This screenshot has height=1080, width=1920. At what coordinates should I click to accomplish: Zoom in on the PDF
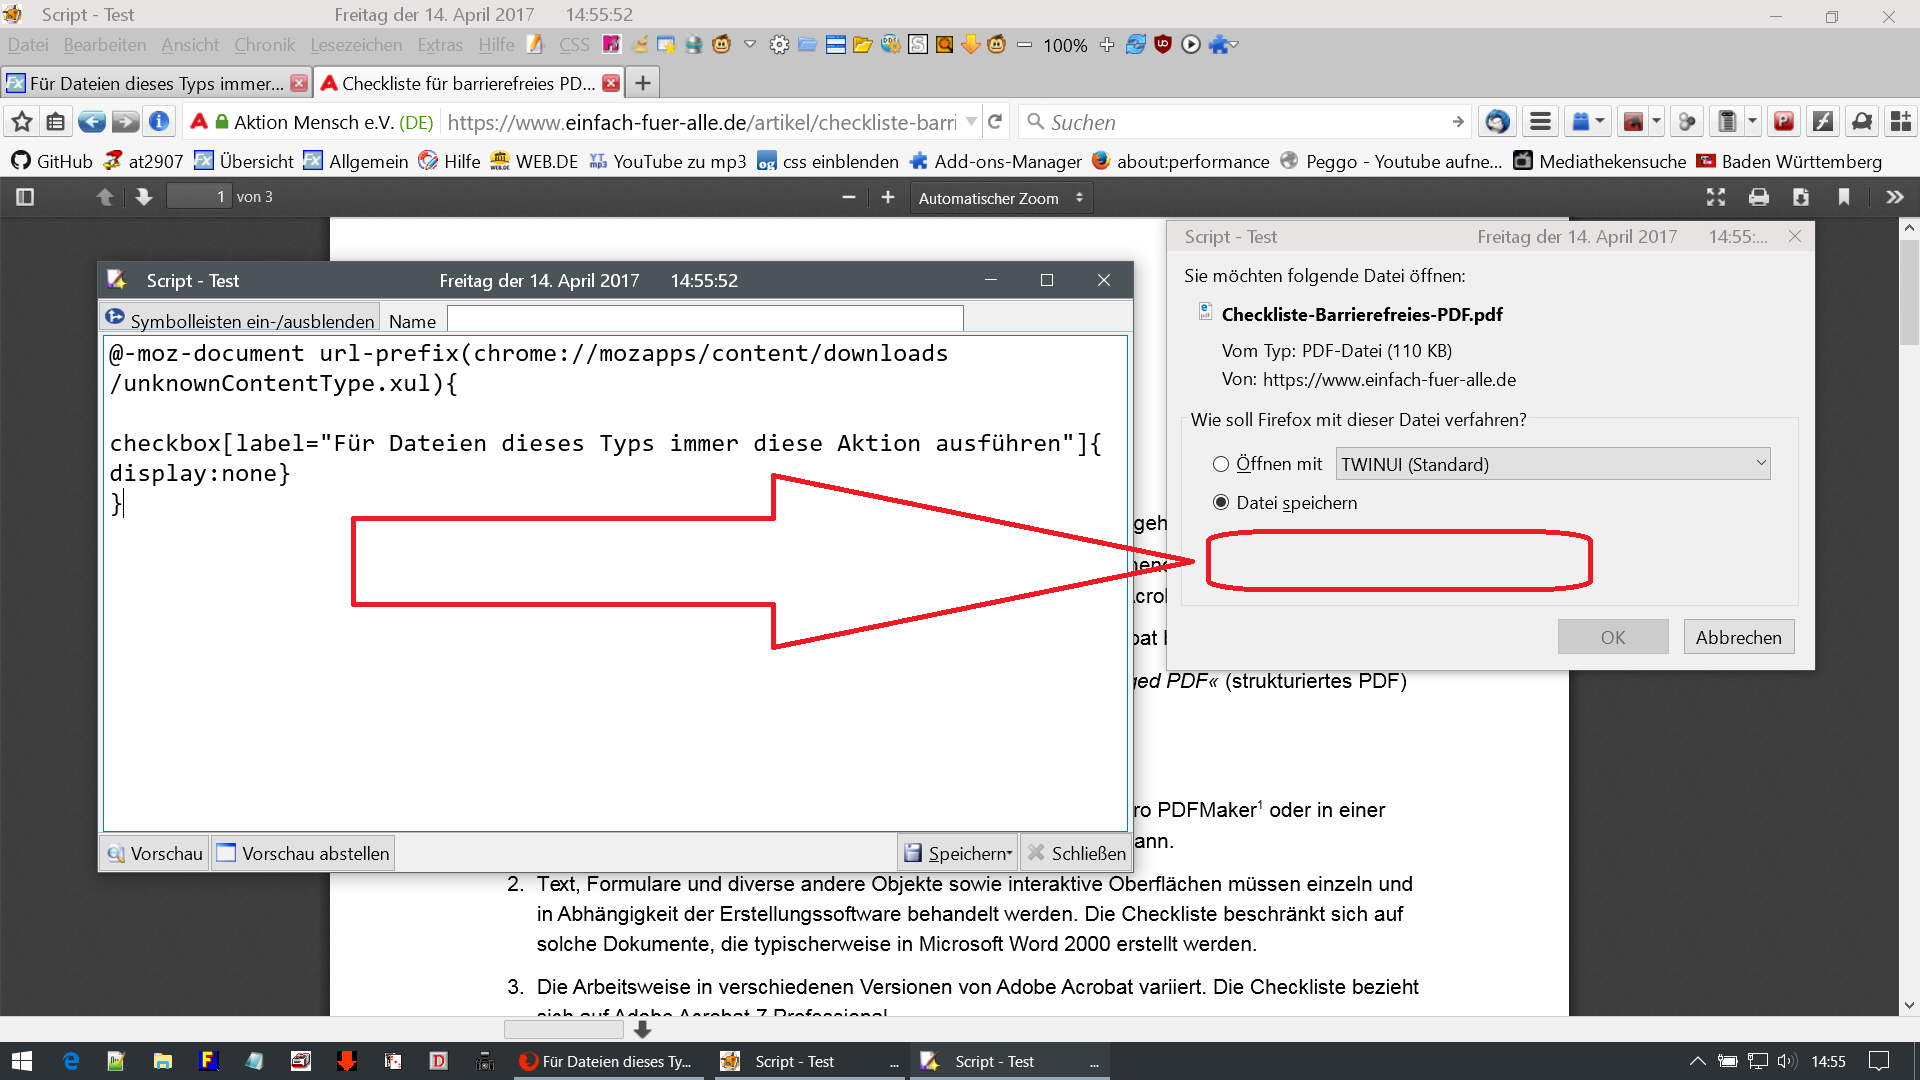[887, 197]
